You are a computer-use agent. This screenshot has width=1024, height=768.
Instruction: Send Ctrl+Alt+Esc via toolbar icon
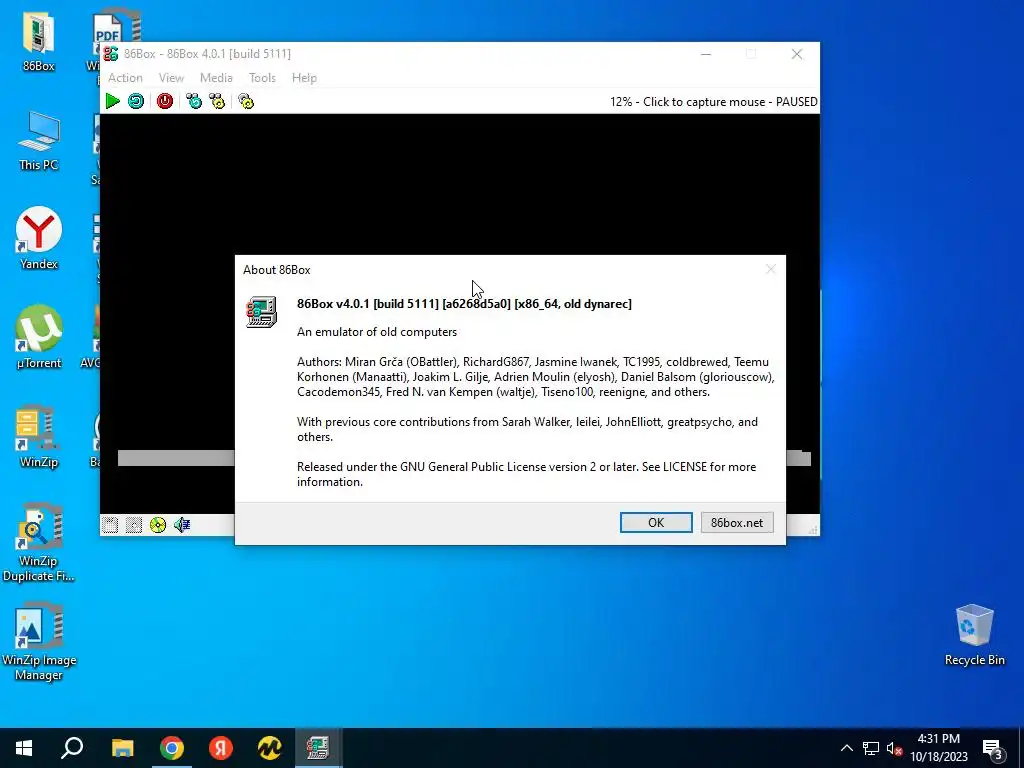[x=217, y=101]
